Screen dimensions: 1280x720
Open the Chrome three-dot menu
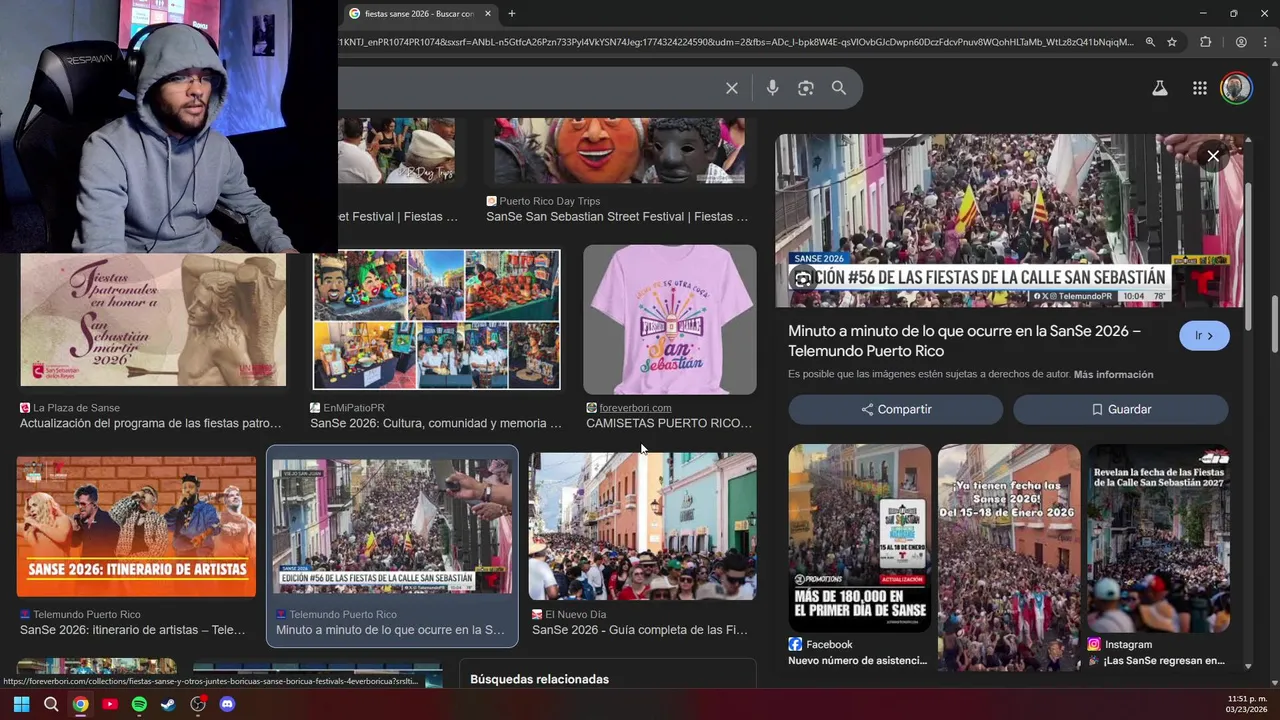[1263, 42]
